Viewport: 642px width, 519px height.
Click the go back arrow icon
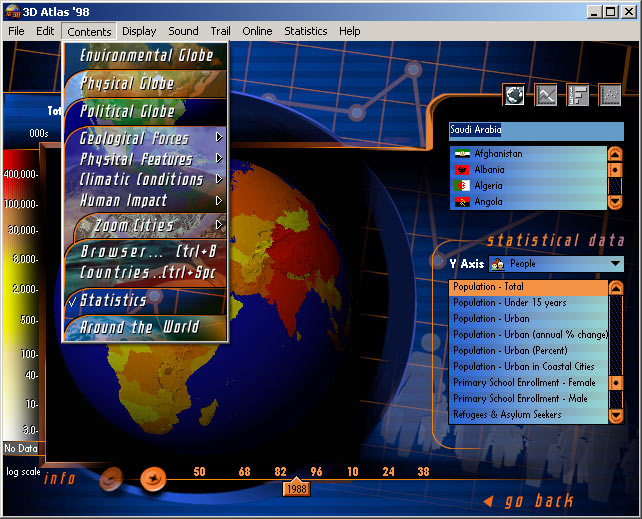pyautogui.click(x=488, y=501)
